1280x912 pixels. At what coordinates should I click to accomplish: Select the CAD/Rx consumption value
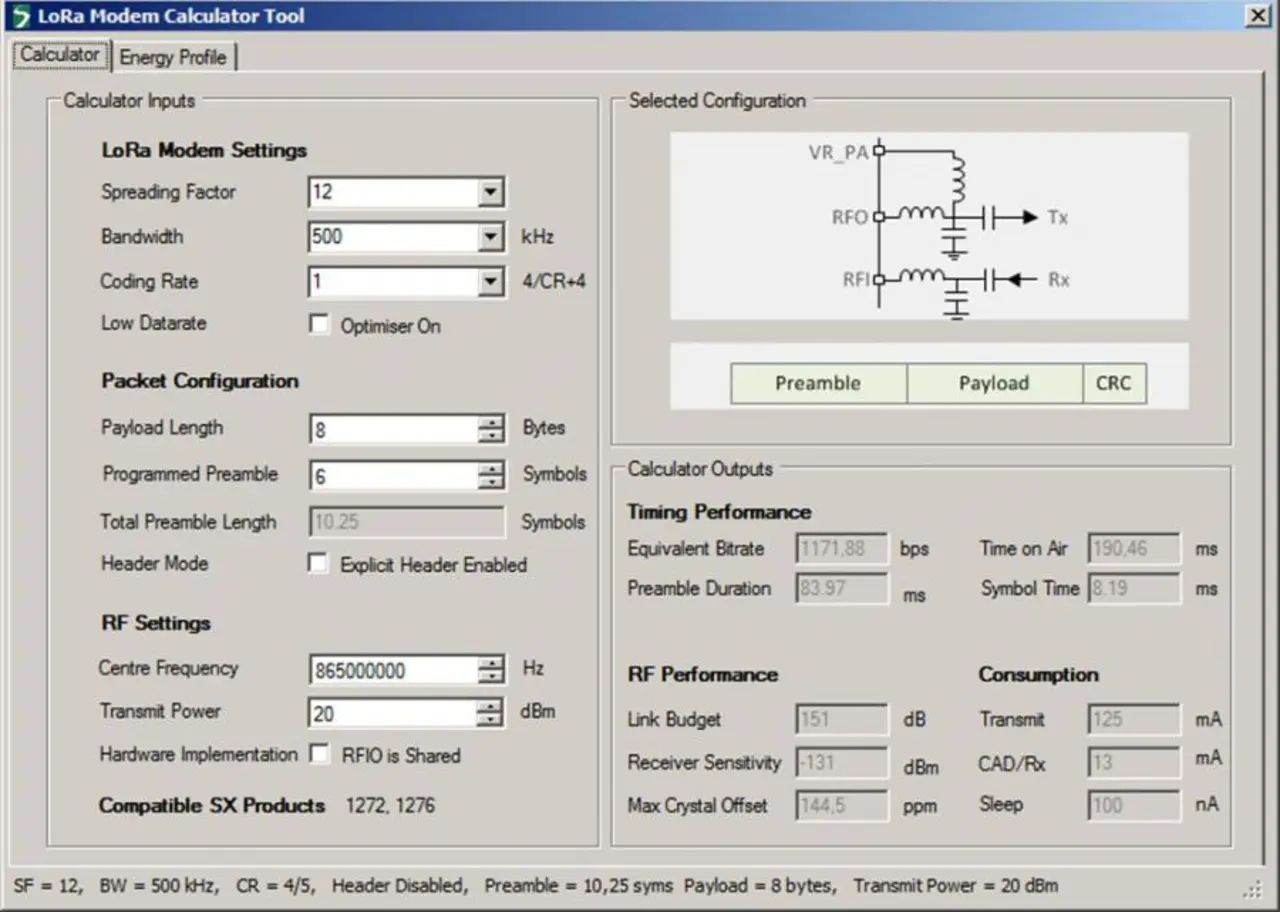point(1134,762)
